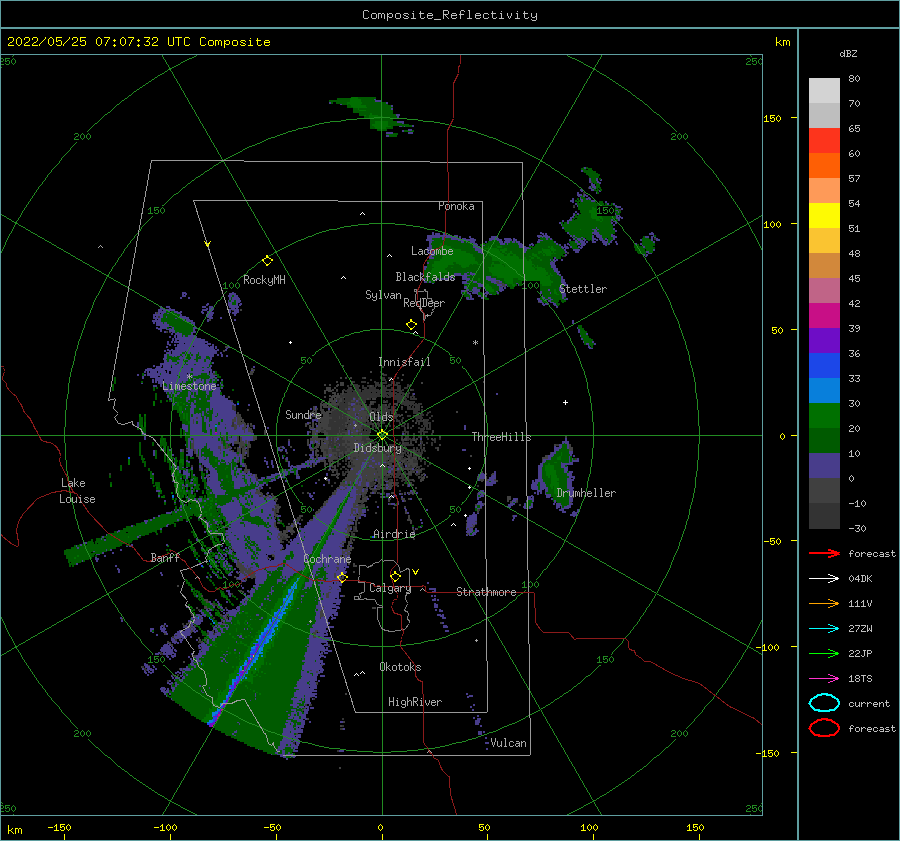Image resolution: width=900 pixels, height=841 pixels.
Task: Click the green 30 dBZ color swatch
Action: tap(824, 416)
